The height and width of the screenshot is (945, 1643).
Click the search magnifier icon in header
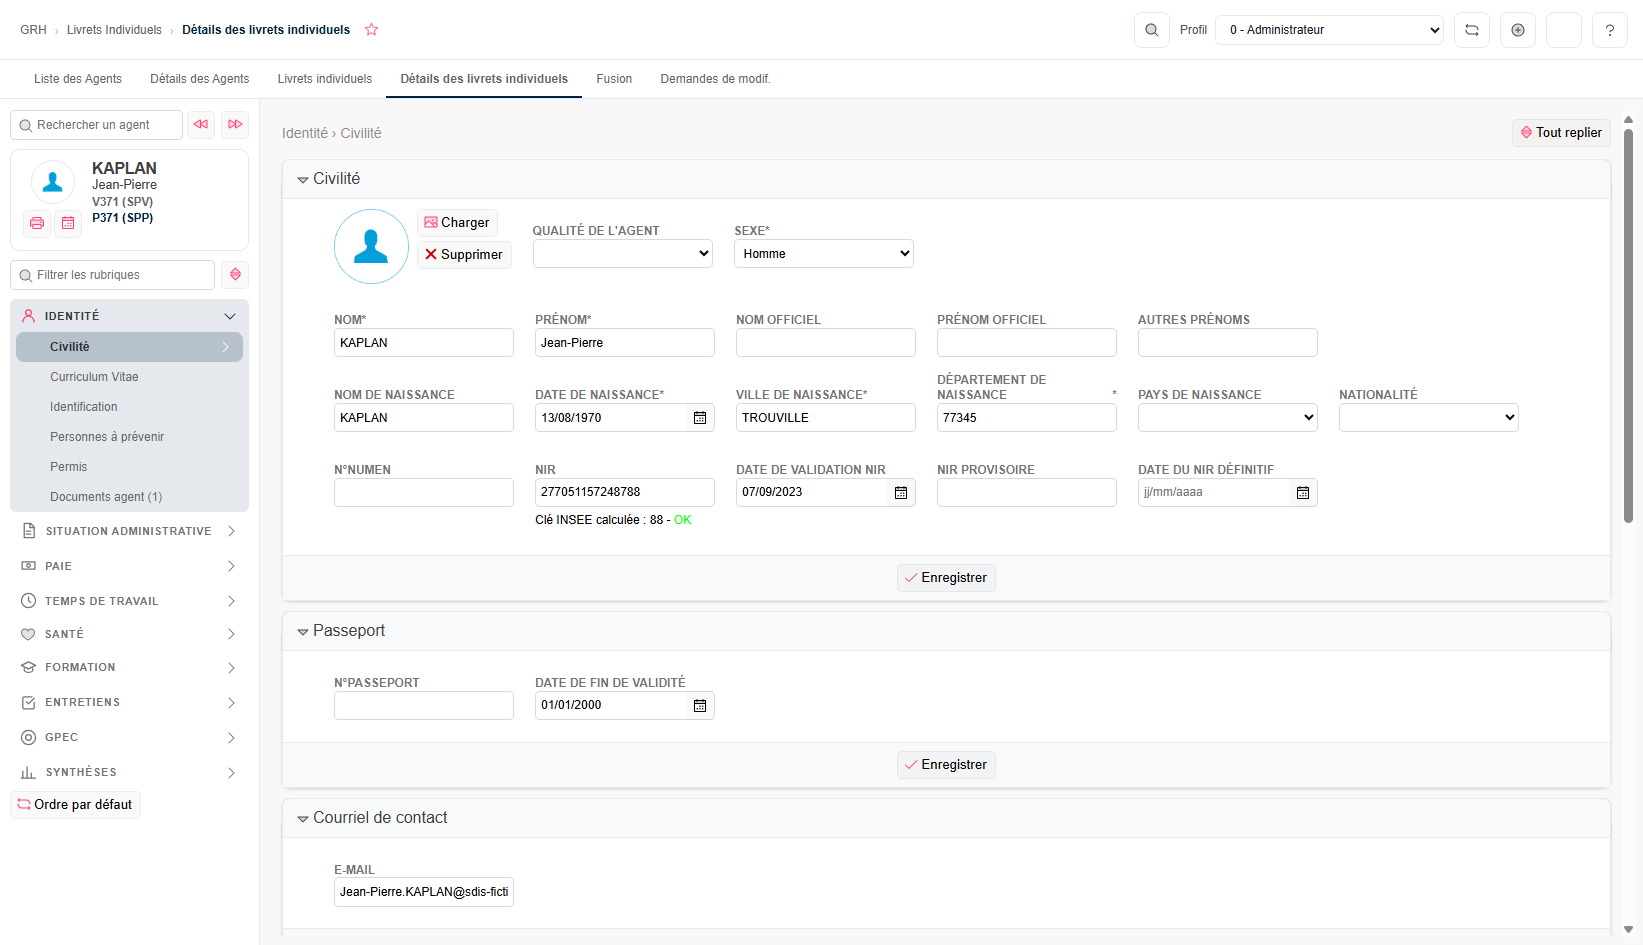[1152, 30]
